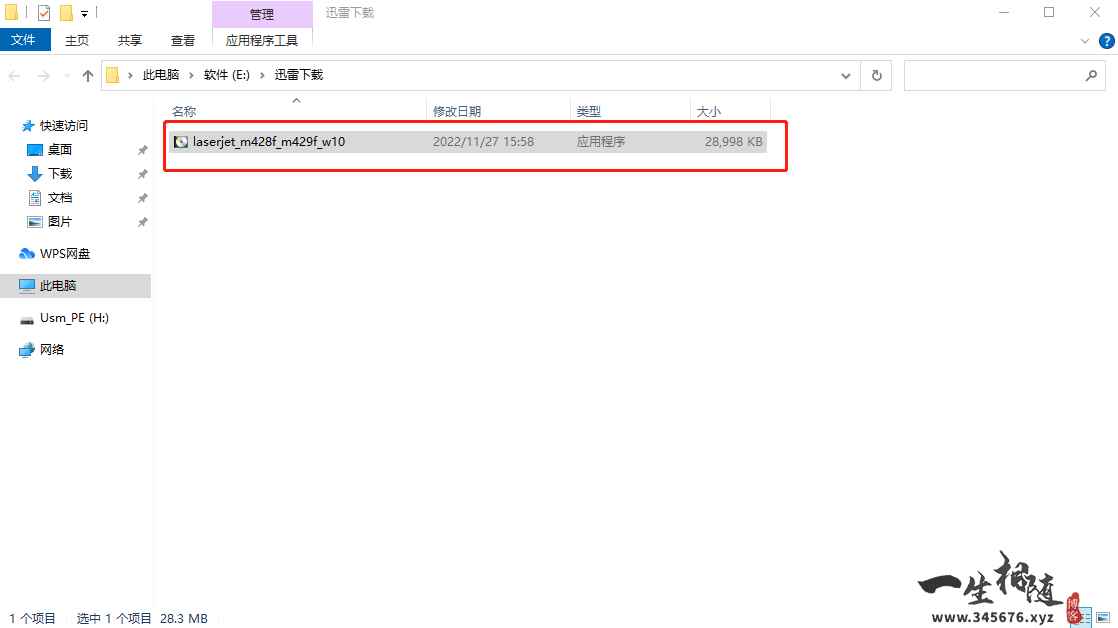The width and height of the screenshot is (1118, 628).
Task: Click the search magnifier icon
Action: [x=1091, y=76]
